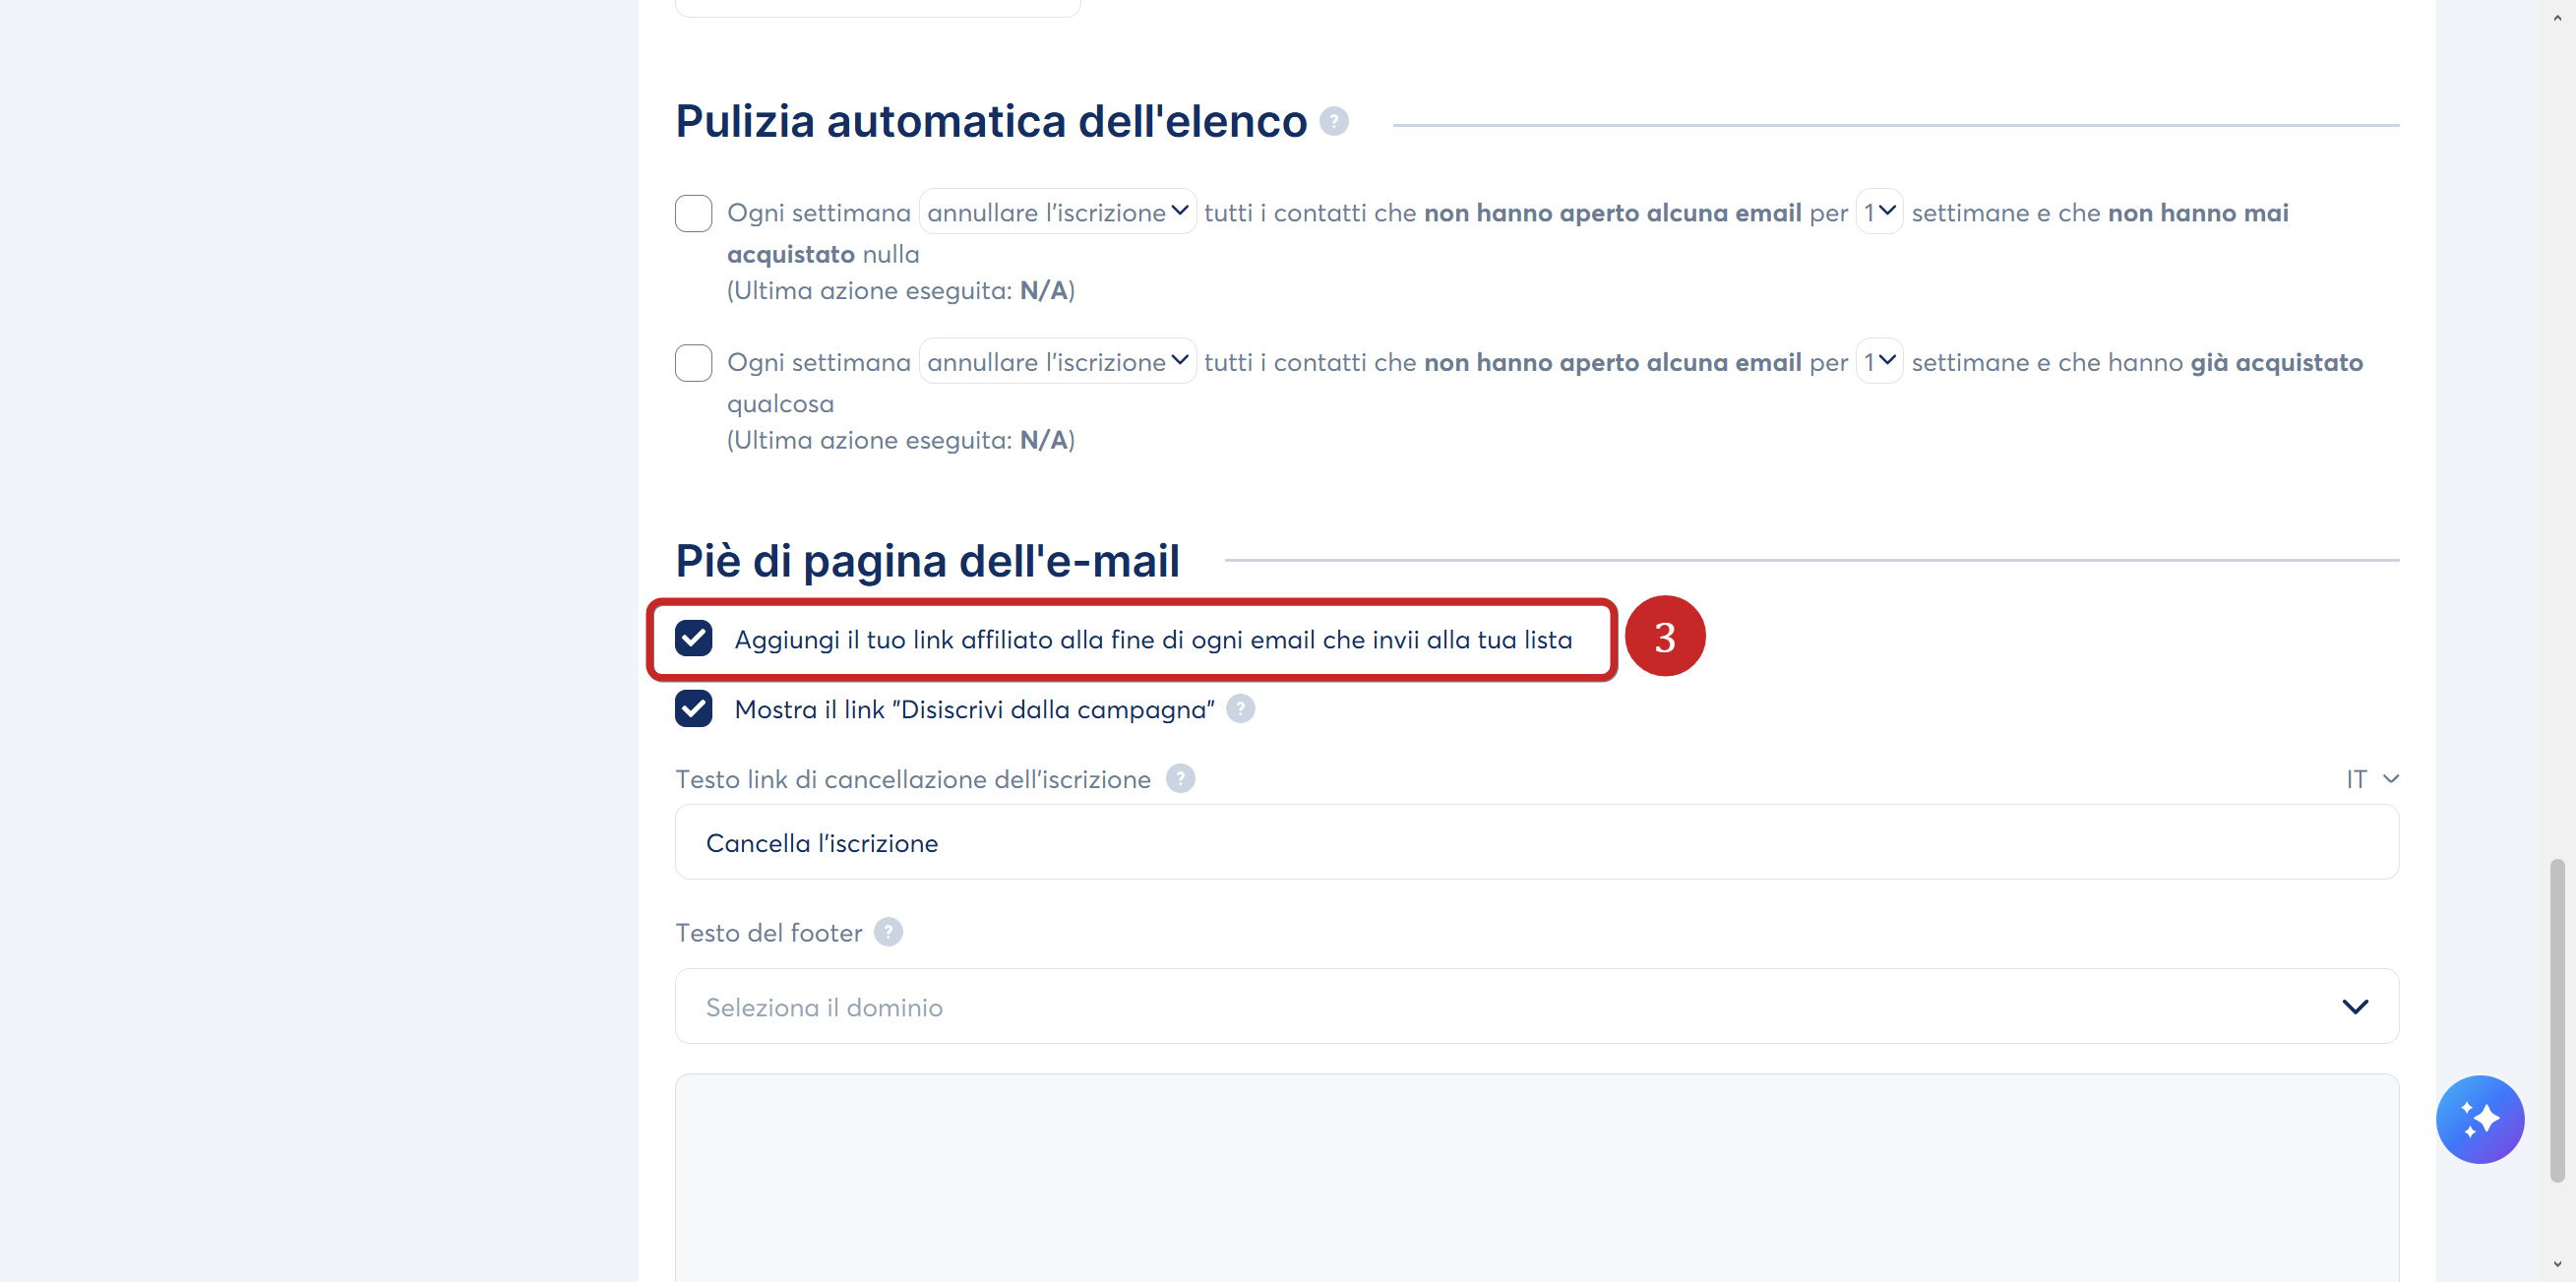
Task: Show help for Testo del footer
Action: (x=888, y=931)
